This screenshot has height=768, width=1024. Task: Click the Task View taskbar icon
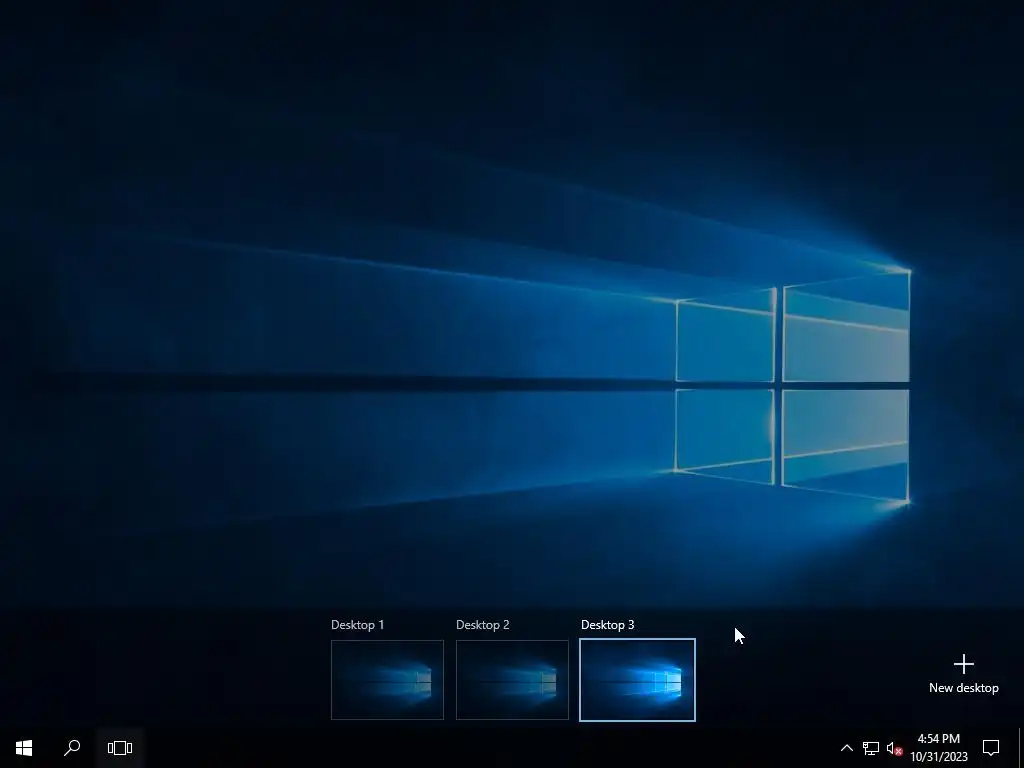coord(120,748)
